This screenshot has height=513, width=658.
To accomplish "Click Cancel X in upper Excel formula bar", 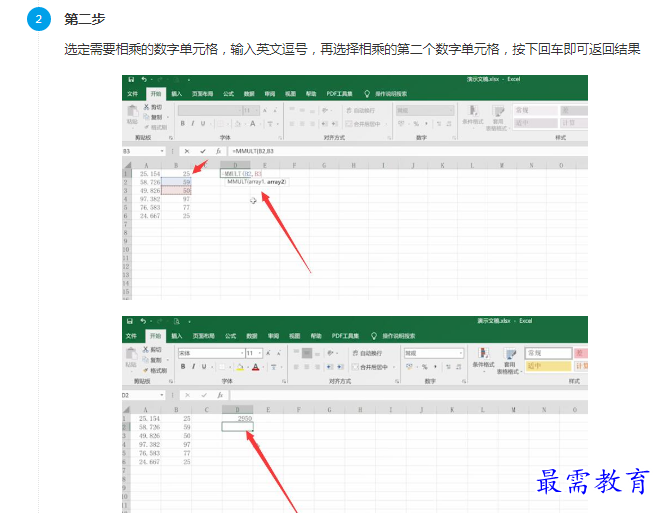I will pyautogui.click(x=187, y=151).
